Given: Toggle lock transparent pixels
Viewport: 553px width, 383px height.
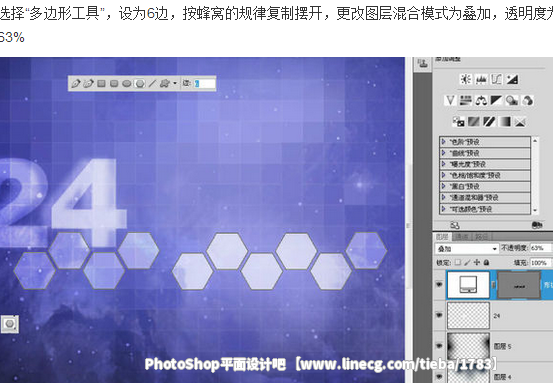Looking at the screenshot, I should point(458,262).
